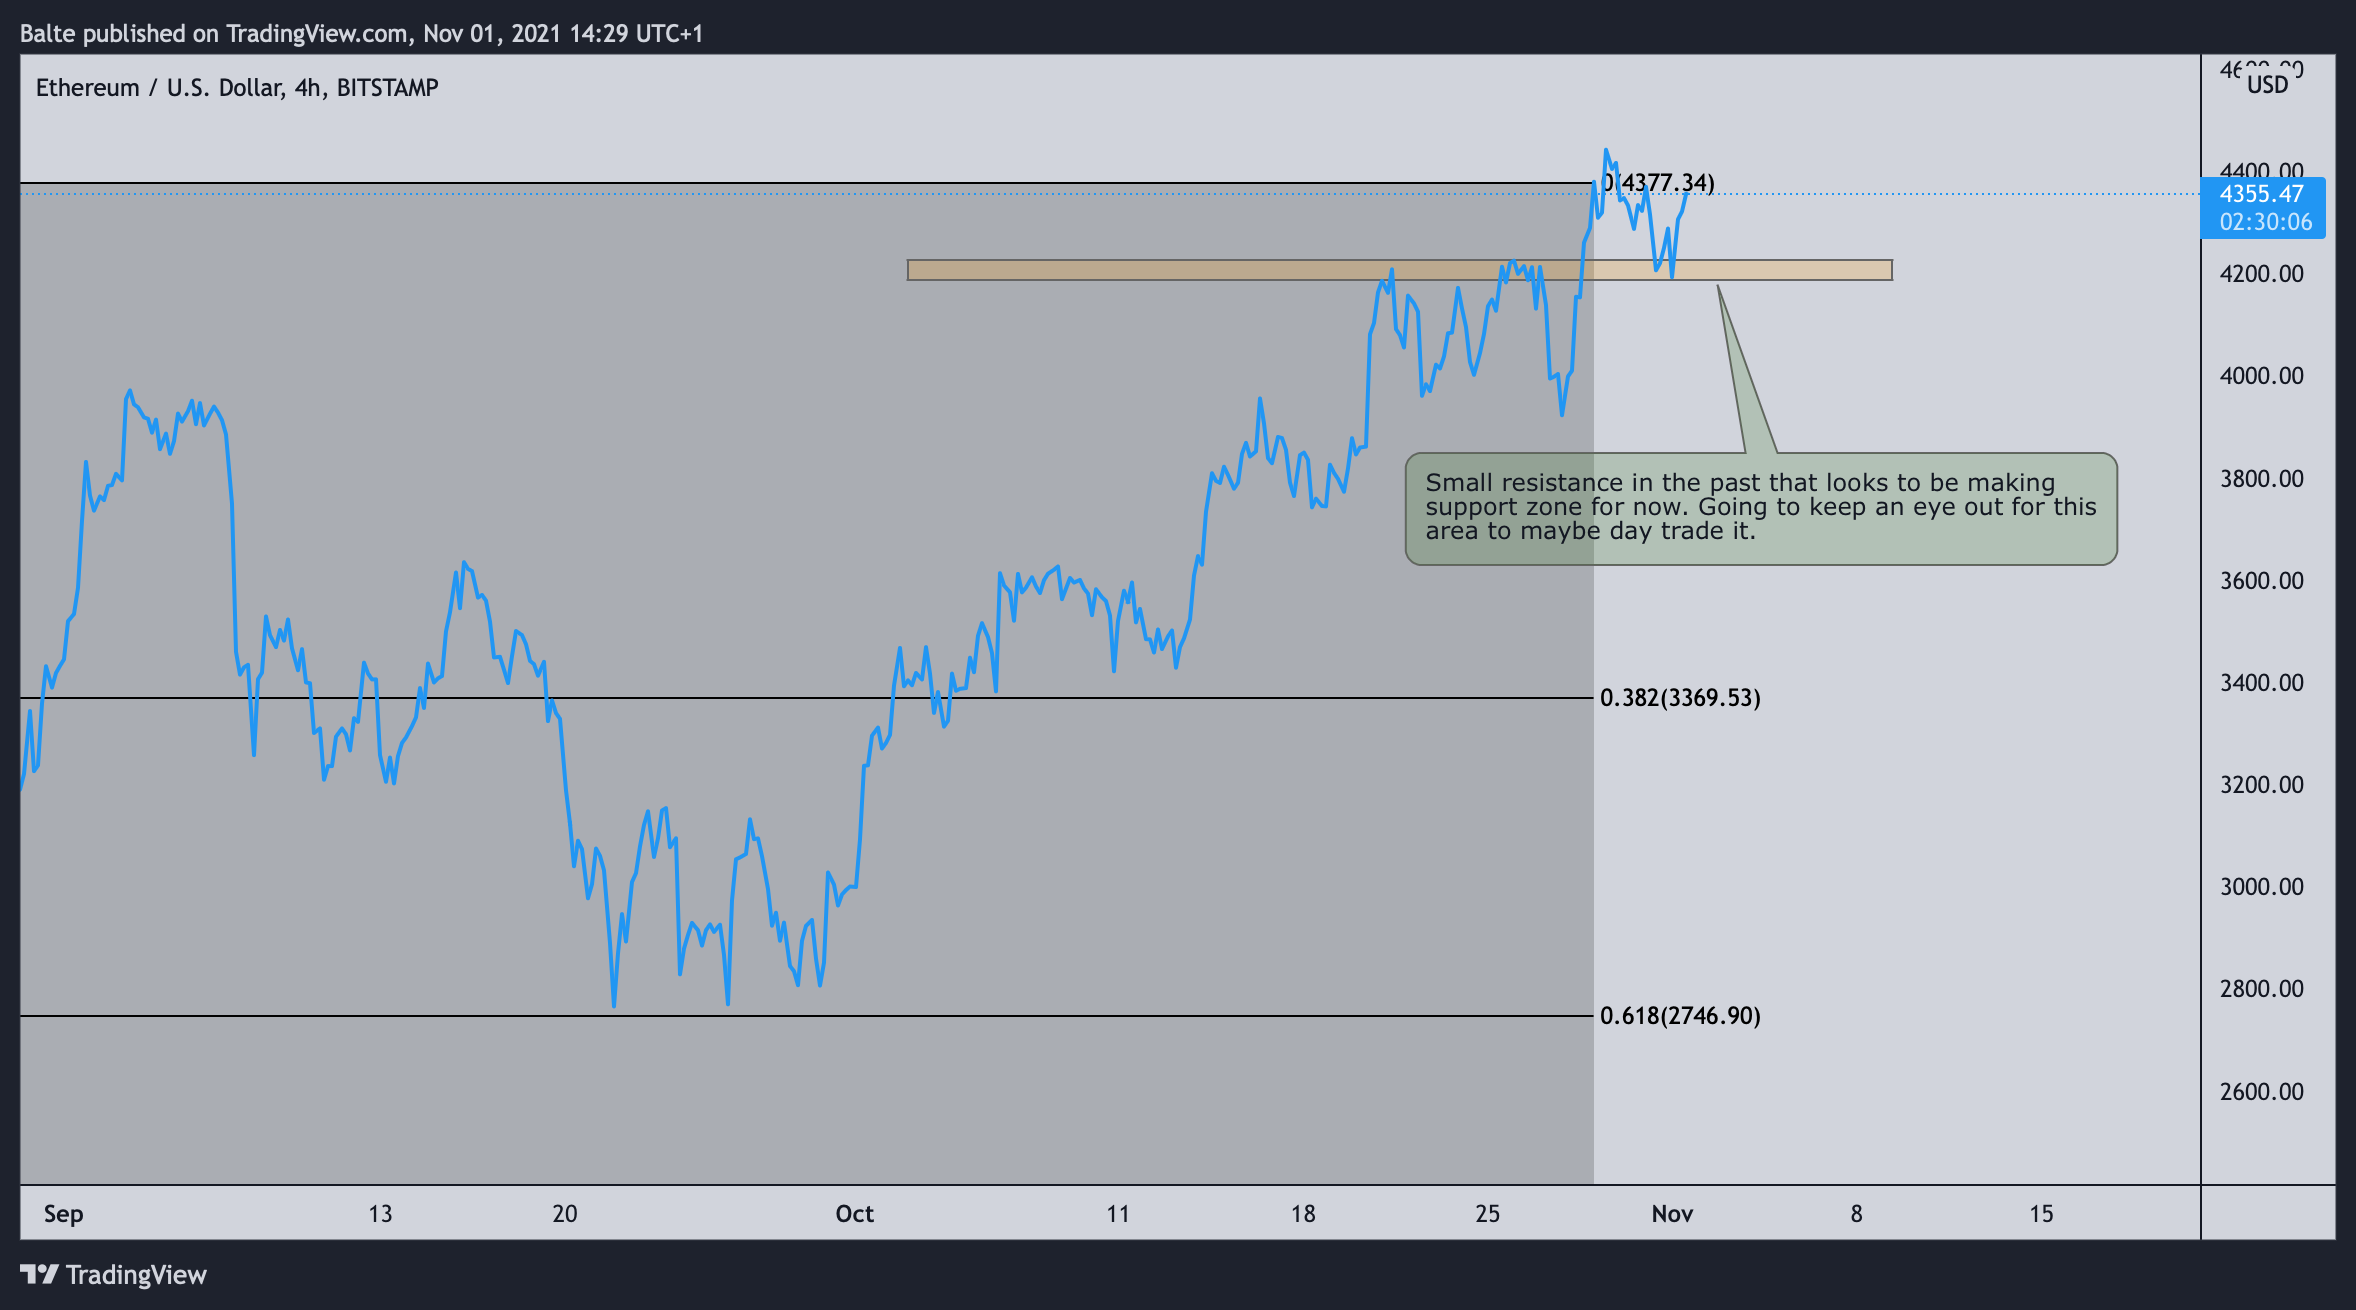This screenshot has width=2356, height=1310.
Task: Click the 3800.00 price axis label
Action: tap(2261, 479)
